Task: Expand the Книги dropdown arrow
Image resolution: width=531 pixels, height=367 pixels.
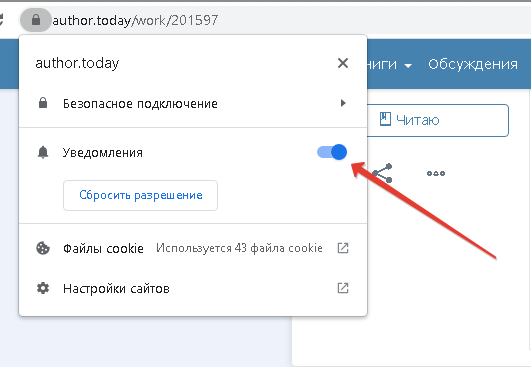Action: [x=408, y=65]
